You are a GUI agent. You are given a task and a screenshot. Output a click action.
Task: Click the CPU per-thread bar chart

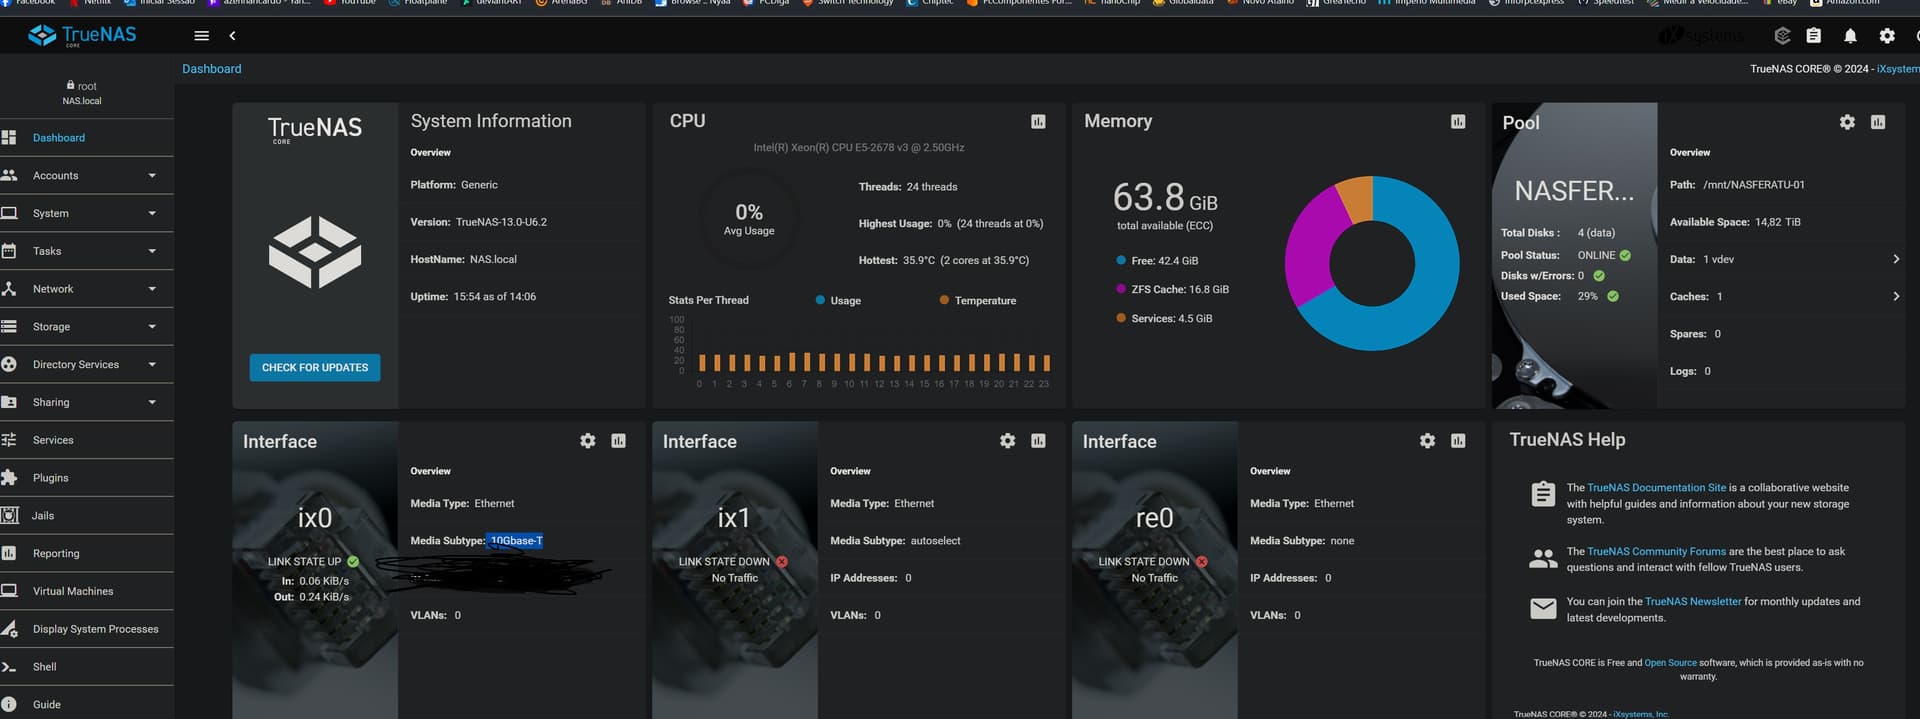click(861, 351)
